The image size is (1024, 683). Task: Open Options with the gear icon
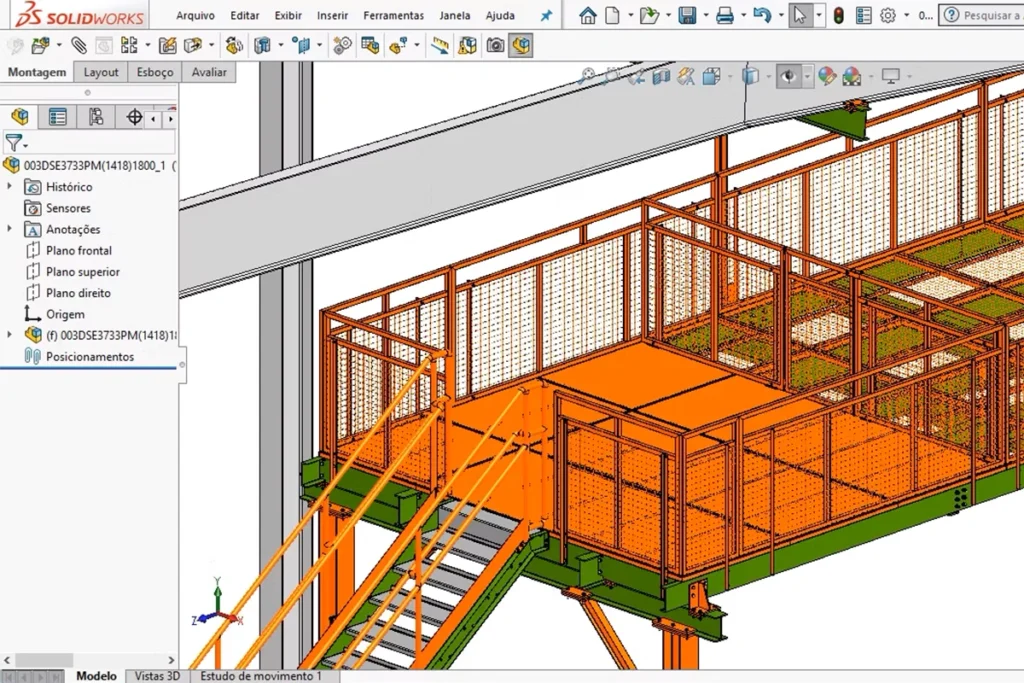coord(887,16)
